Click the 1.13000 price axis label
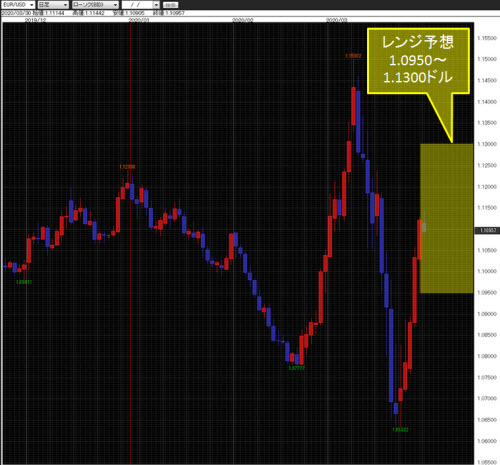 487,144
